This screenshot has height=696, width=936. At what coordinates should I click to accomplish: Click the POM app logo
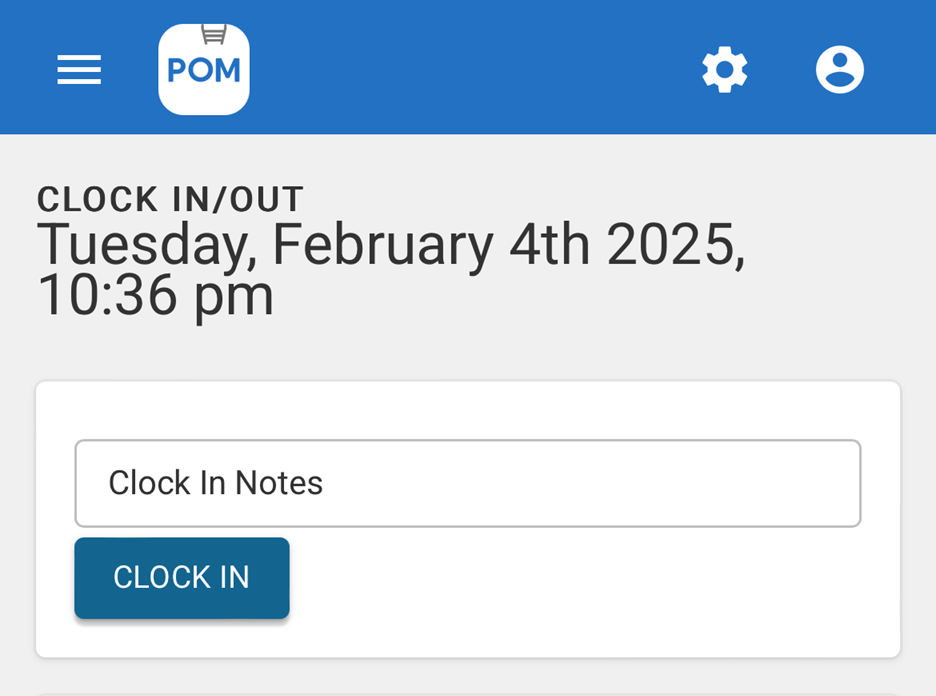point(204,70)
